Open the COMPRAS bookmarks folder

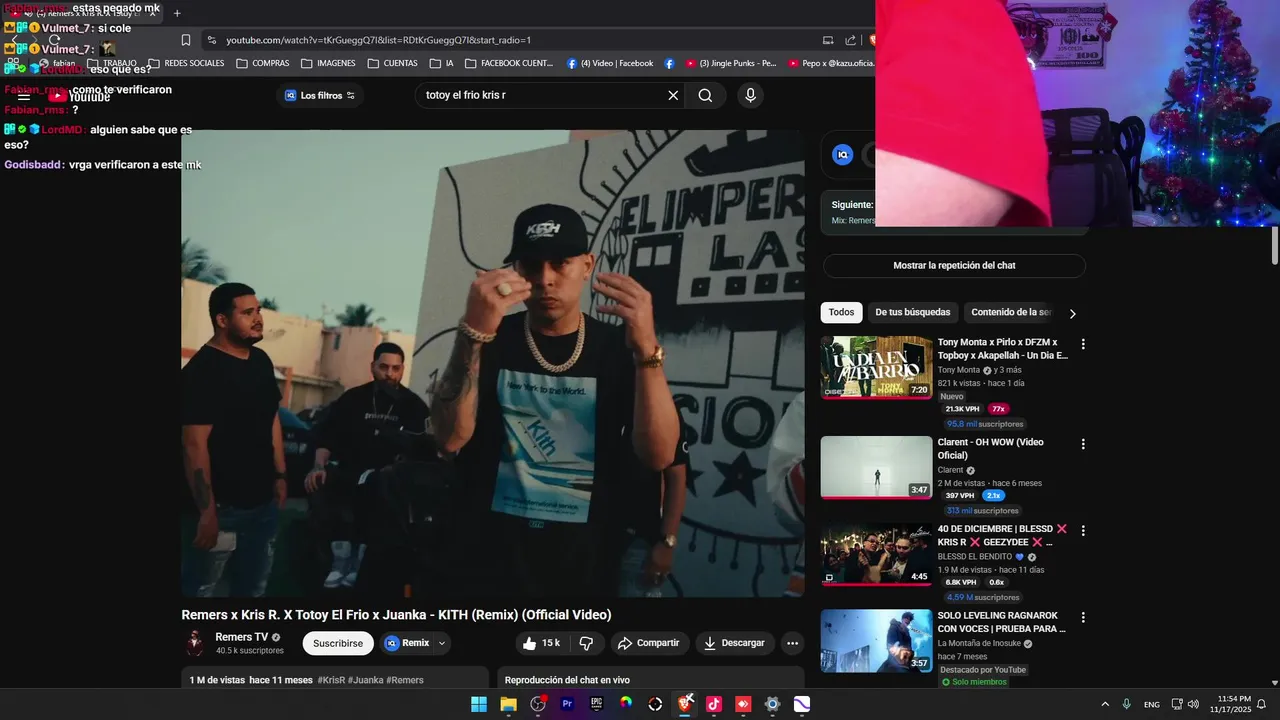tap(263, 63)
